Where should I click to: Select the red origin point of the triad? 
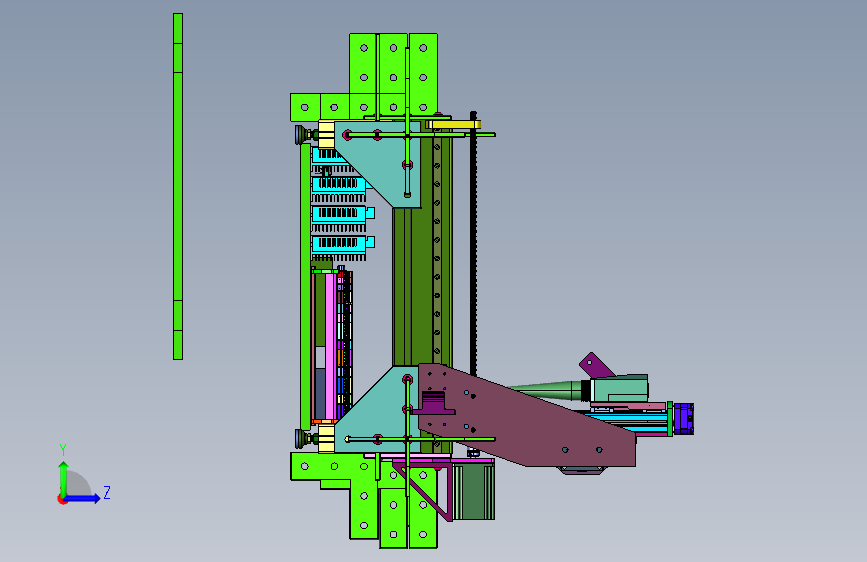tap(62, 499)
